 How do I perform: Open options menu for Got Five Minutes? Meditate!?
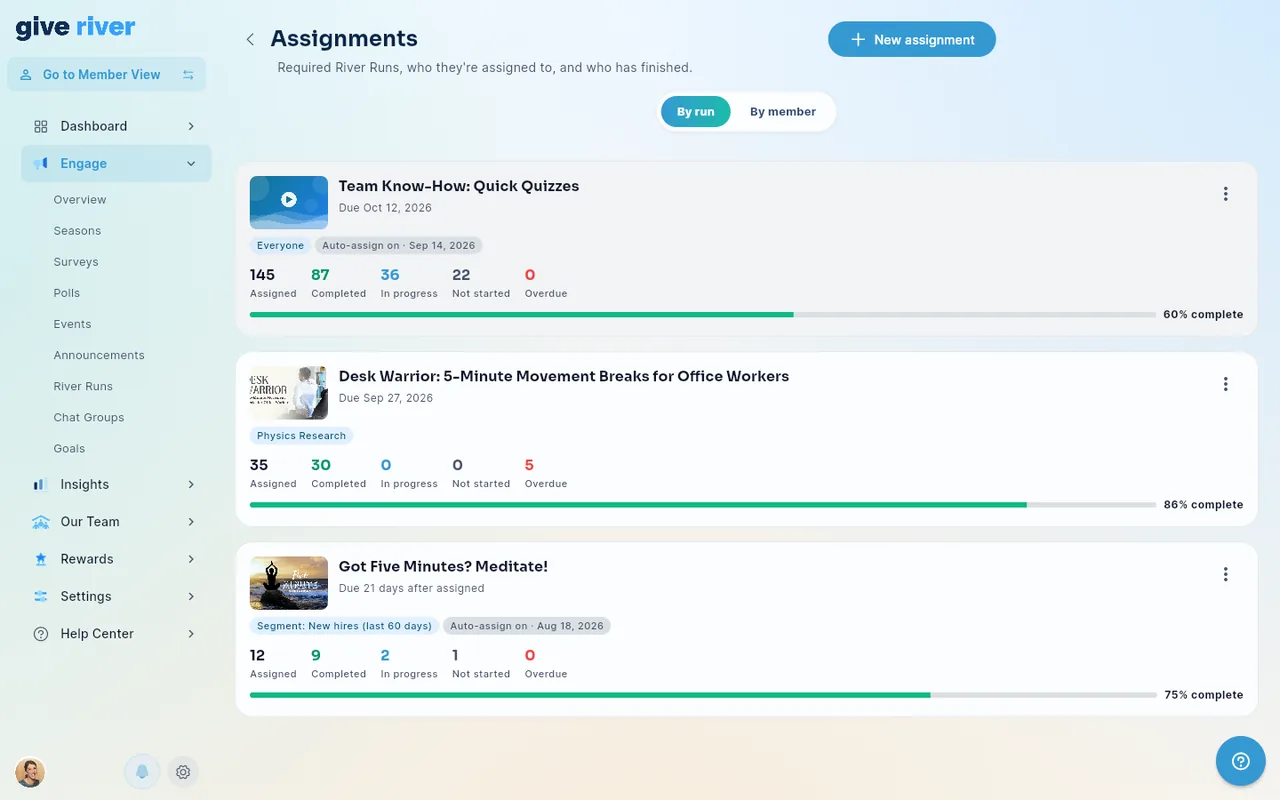click(x=1226, y=574)
